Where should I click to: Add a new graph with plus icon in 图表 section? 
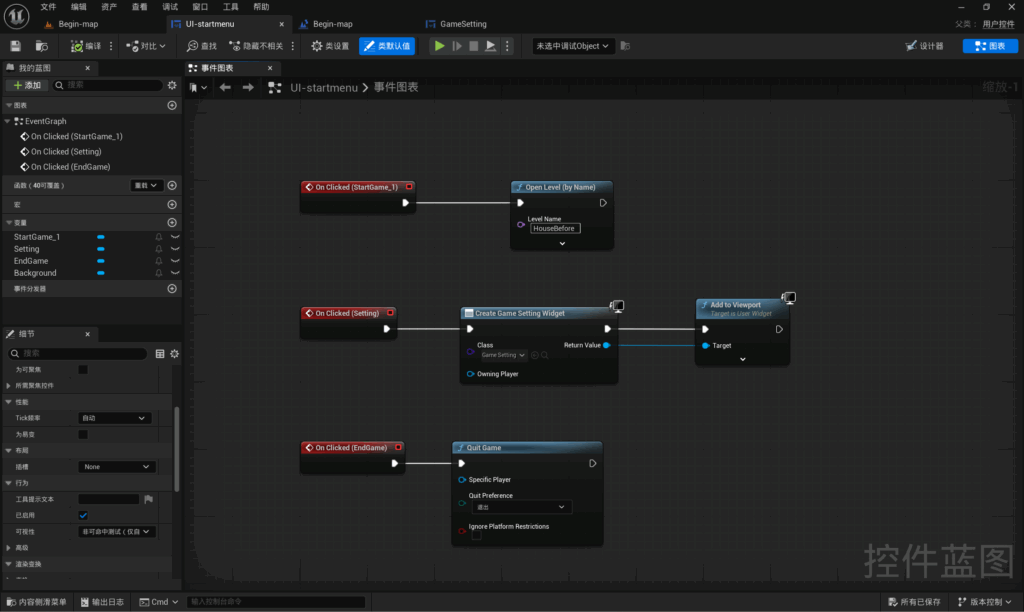pos(172,105)
